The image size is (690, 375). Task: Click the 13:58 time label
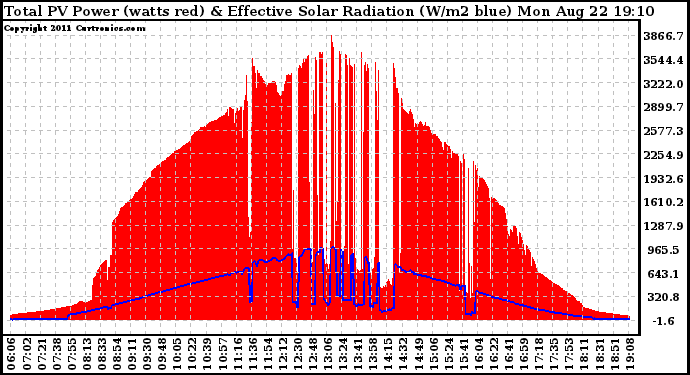[373, 354]
